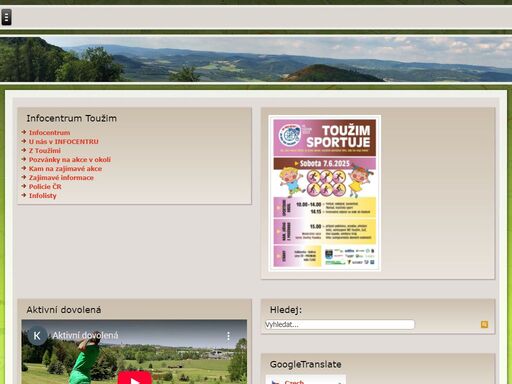The height and width of the screenshot is (384, 512).
Task: Go to Z Toužimi section
Action: point(45,151)
